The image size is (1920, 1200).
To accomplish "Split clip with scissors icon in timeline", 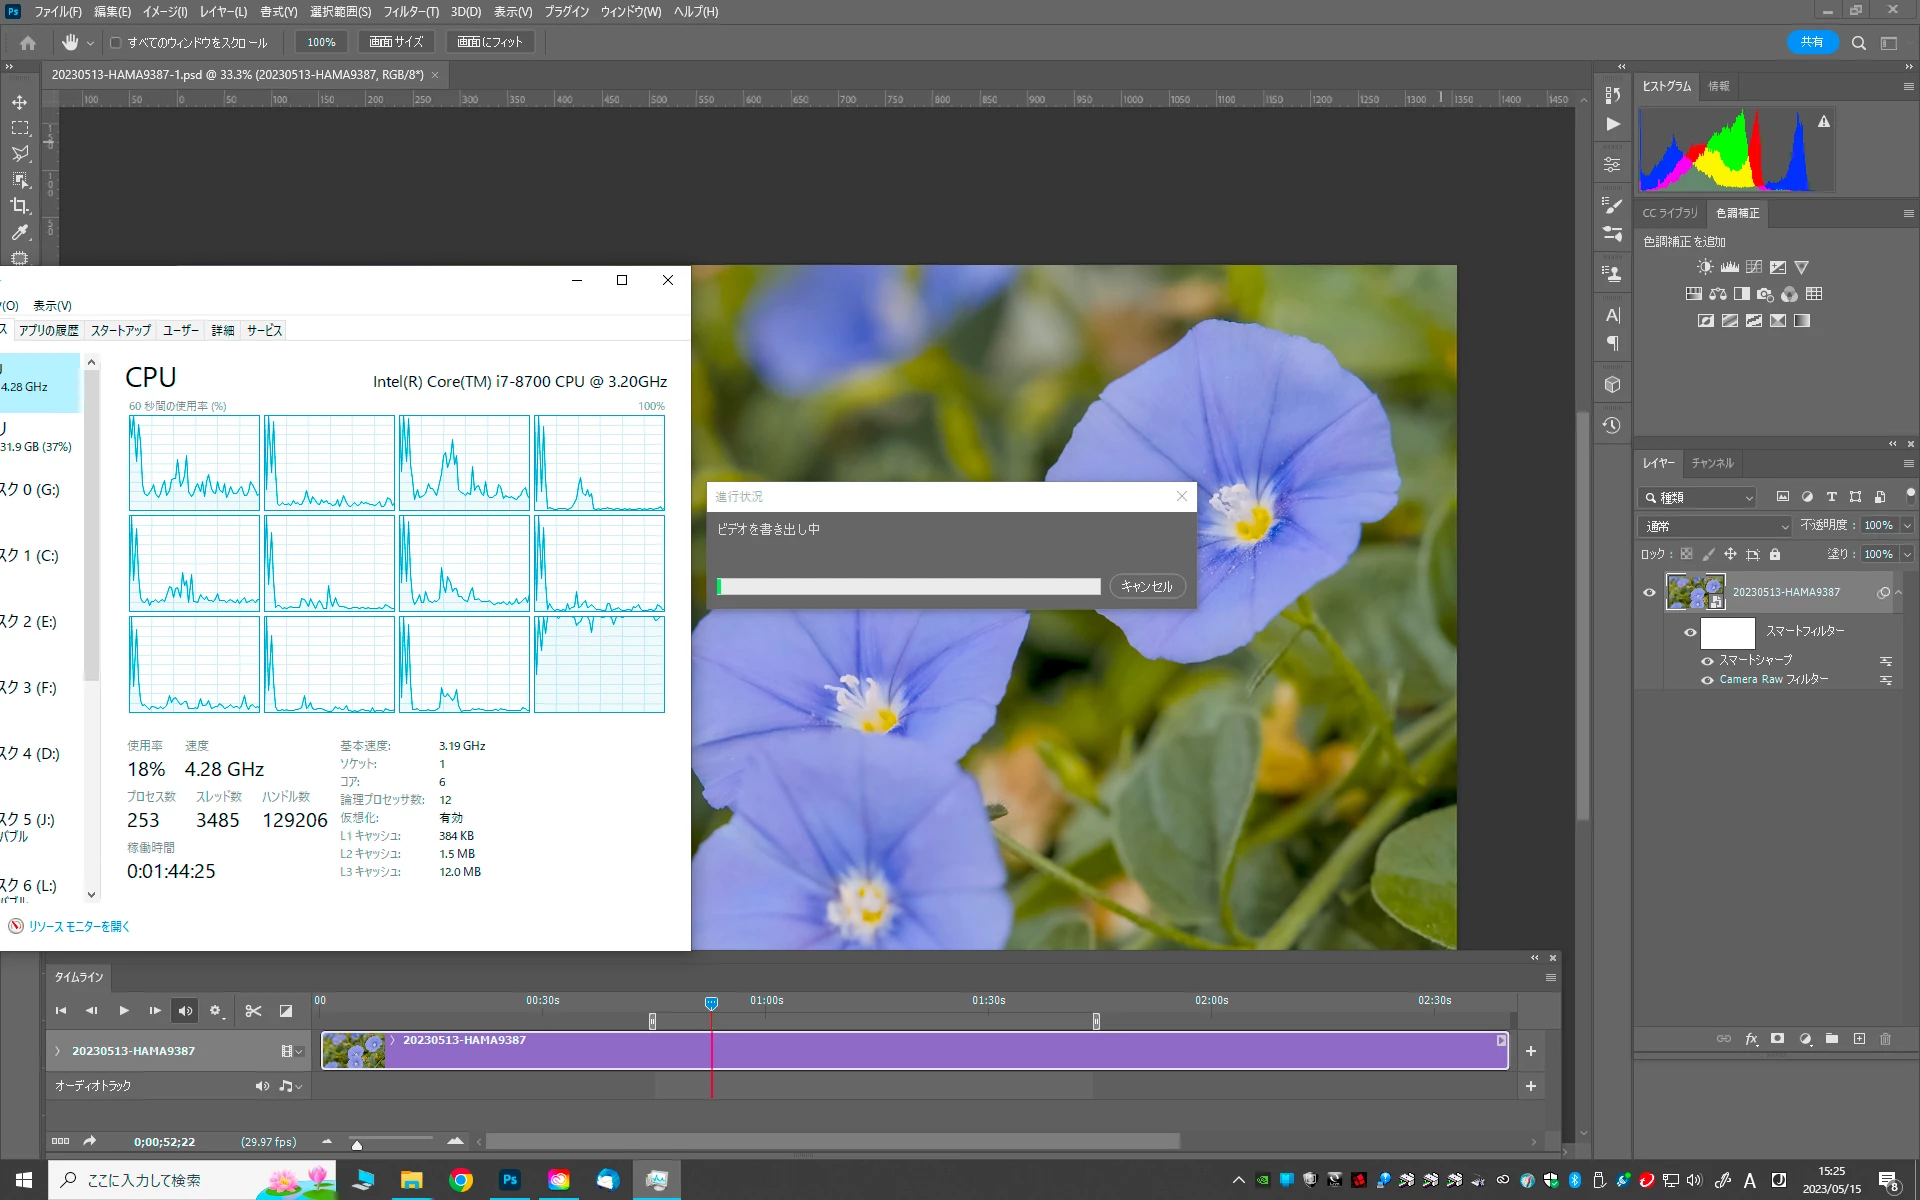I will [x=253, y=1011].
